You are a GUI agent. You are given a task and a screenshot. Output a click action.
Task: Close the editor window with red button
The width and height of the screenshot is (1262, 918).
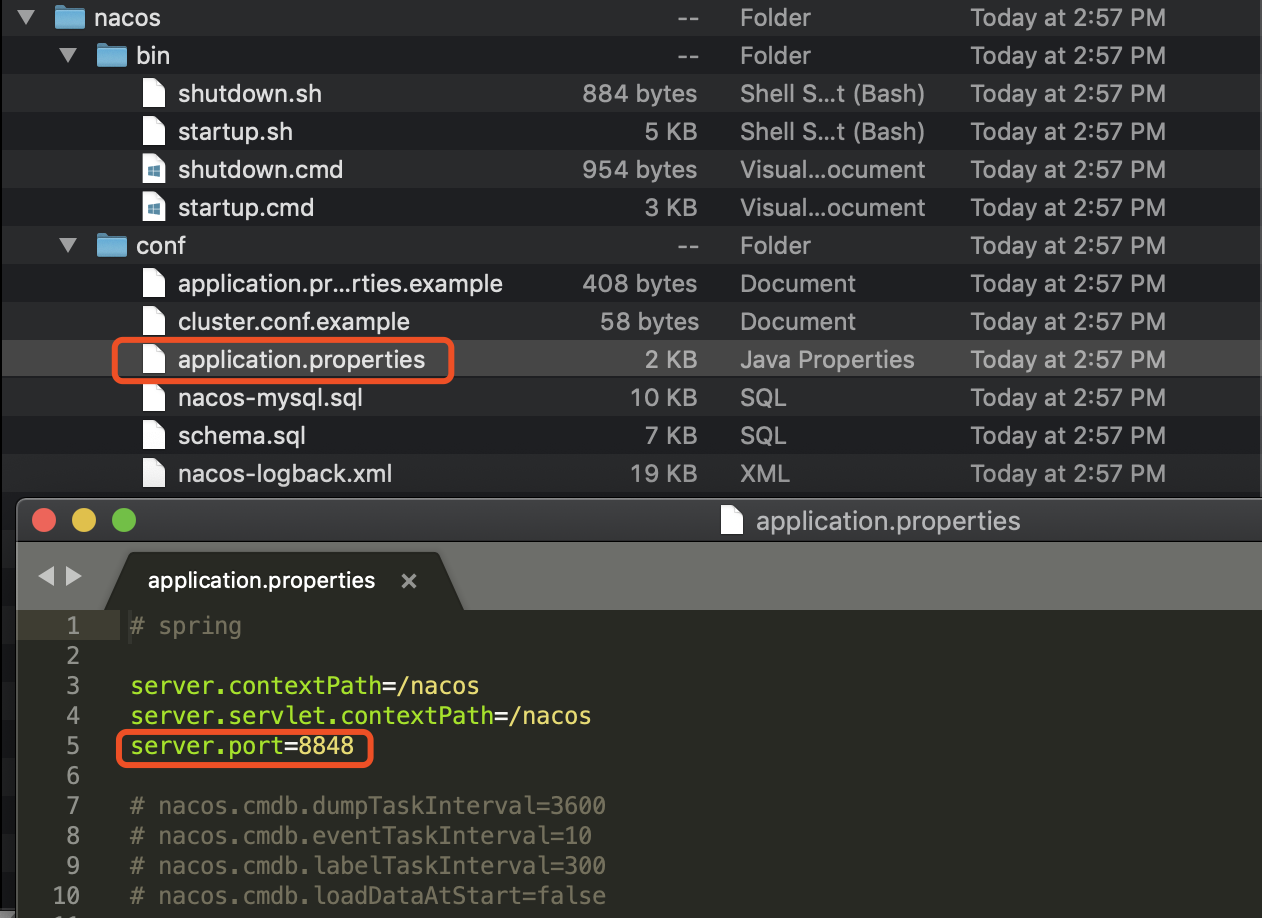pos(44,520)
